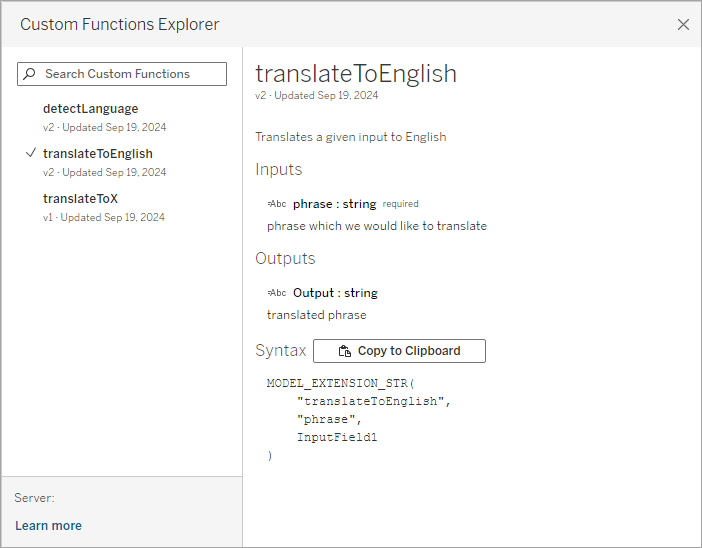Click the Abc string icon next to Output
702x548 pixels.
277,293
